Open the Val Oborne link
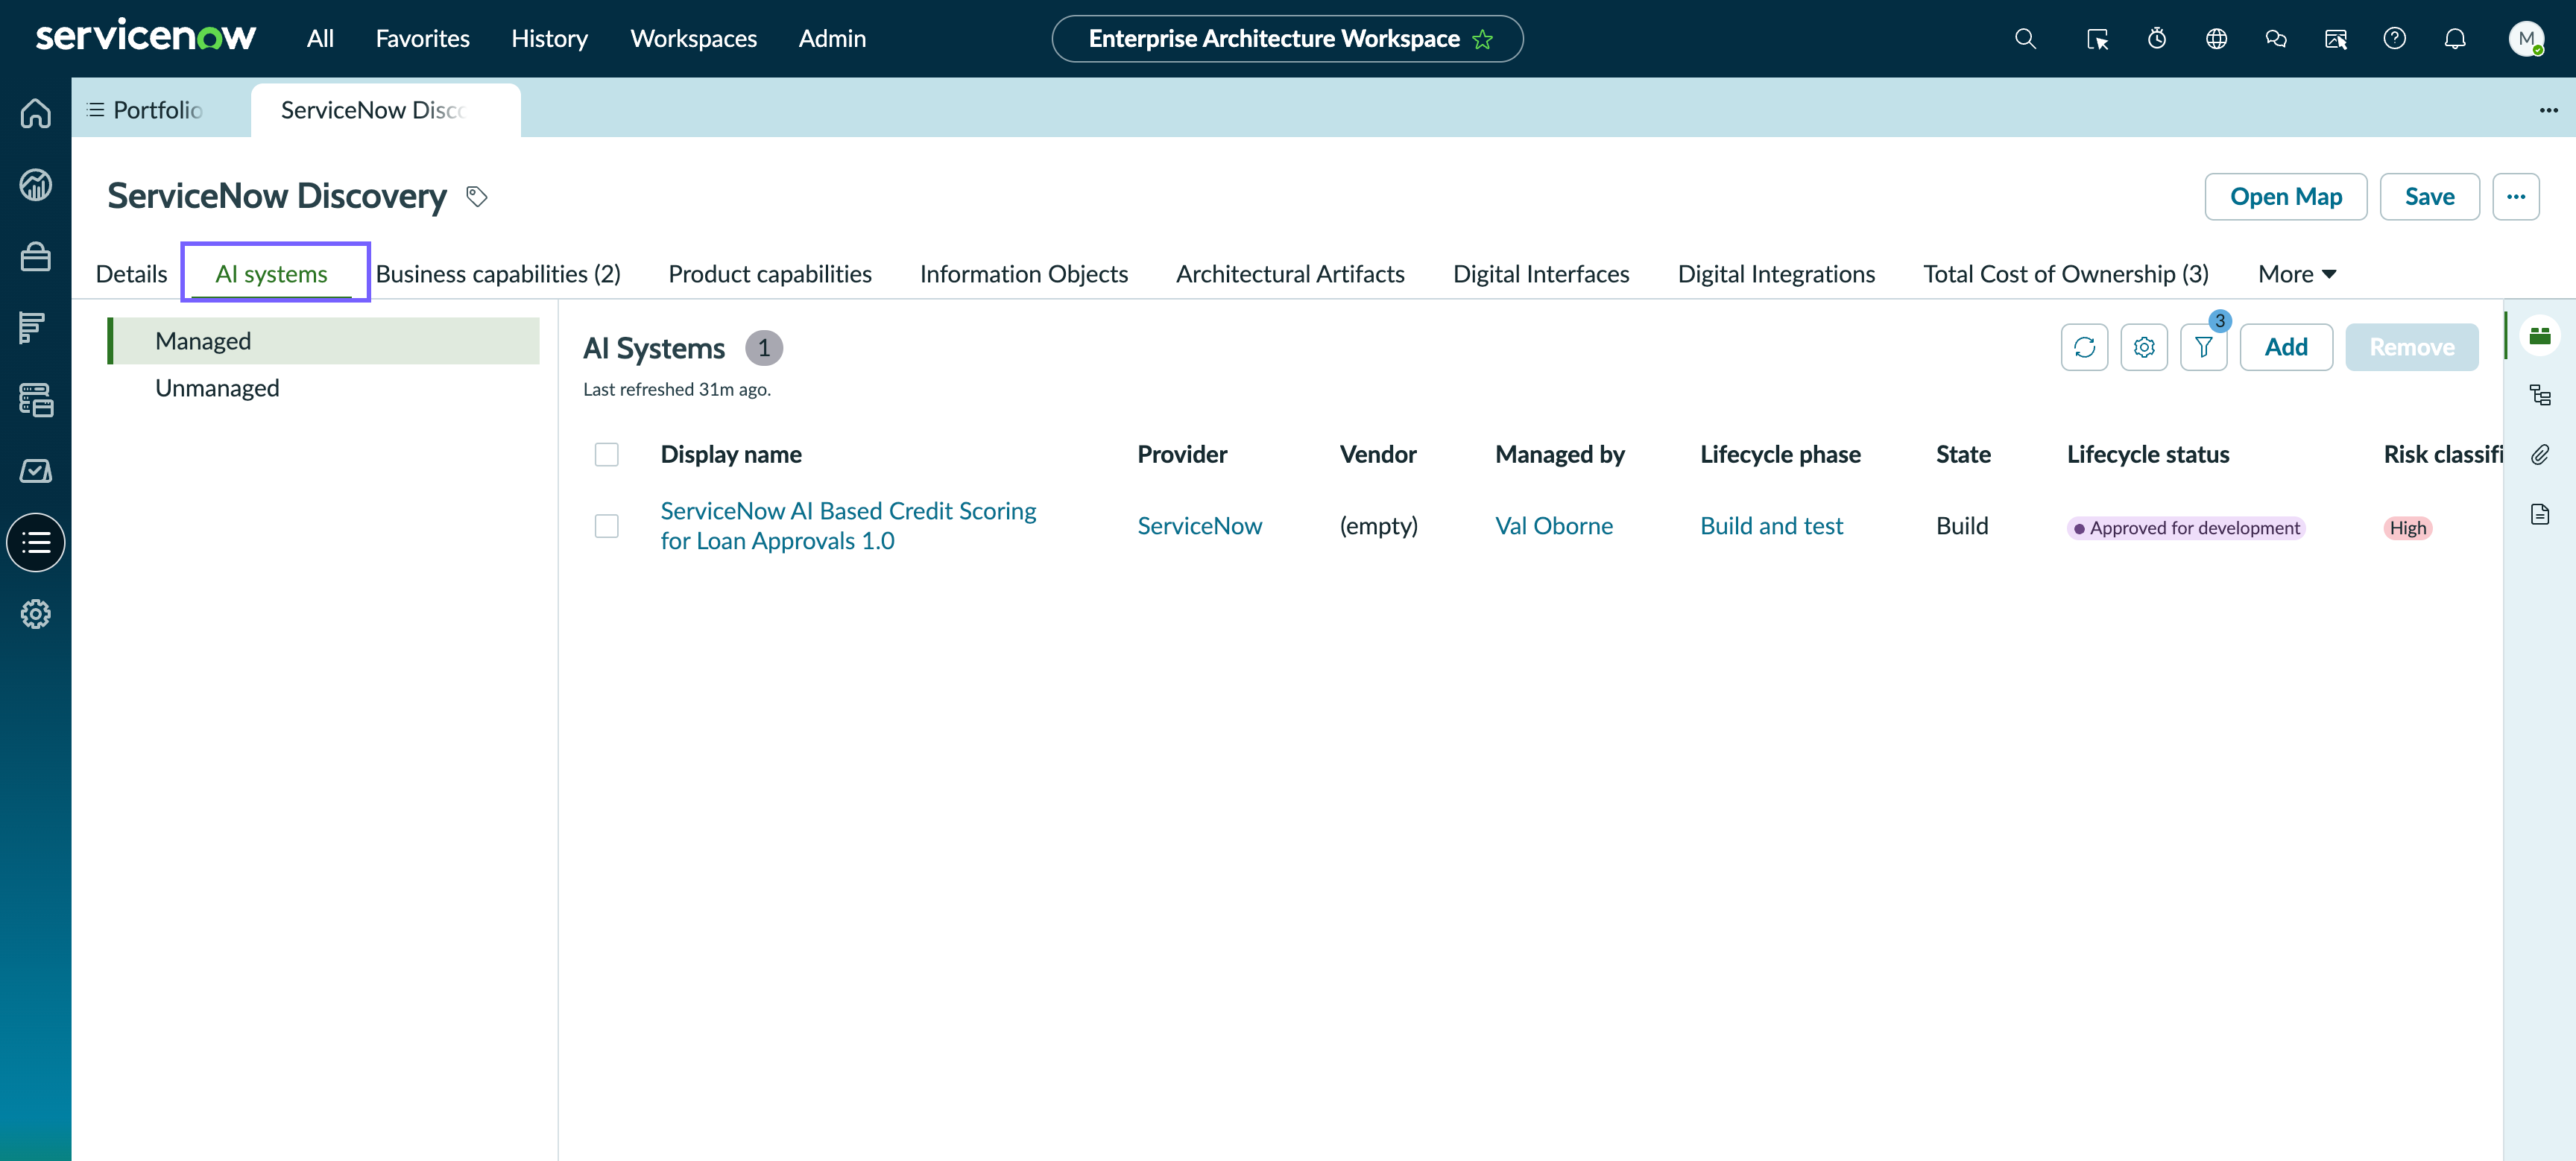 (1553, 526)
